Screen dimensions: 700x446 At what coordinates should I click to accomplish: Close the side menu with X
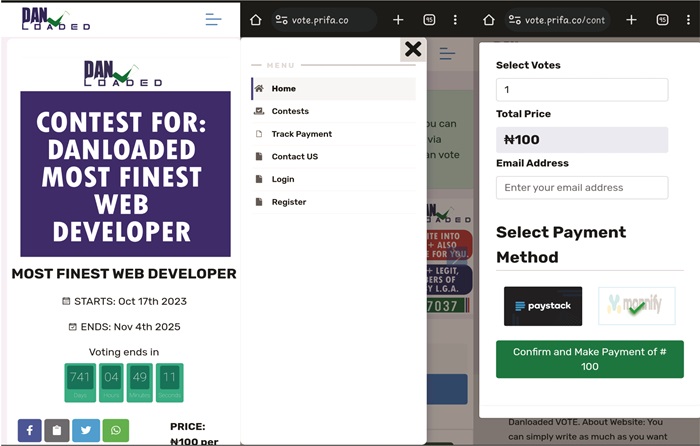tap(413, 49)
